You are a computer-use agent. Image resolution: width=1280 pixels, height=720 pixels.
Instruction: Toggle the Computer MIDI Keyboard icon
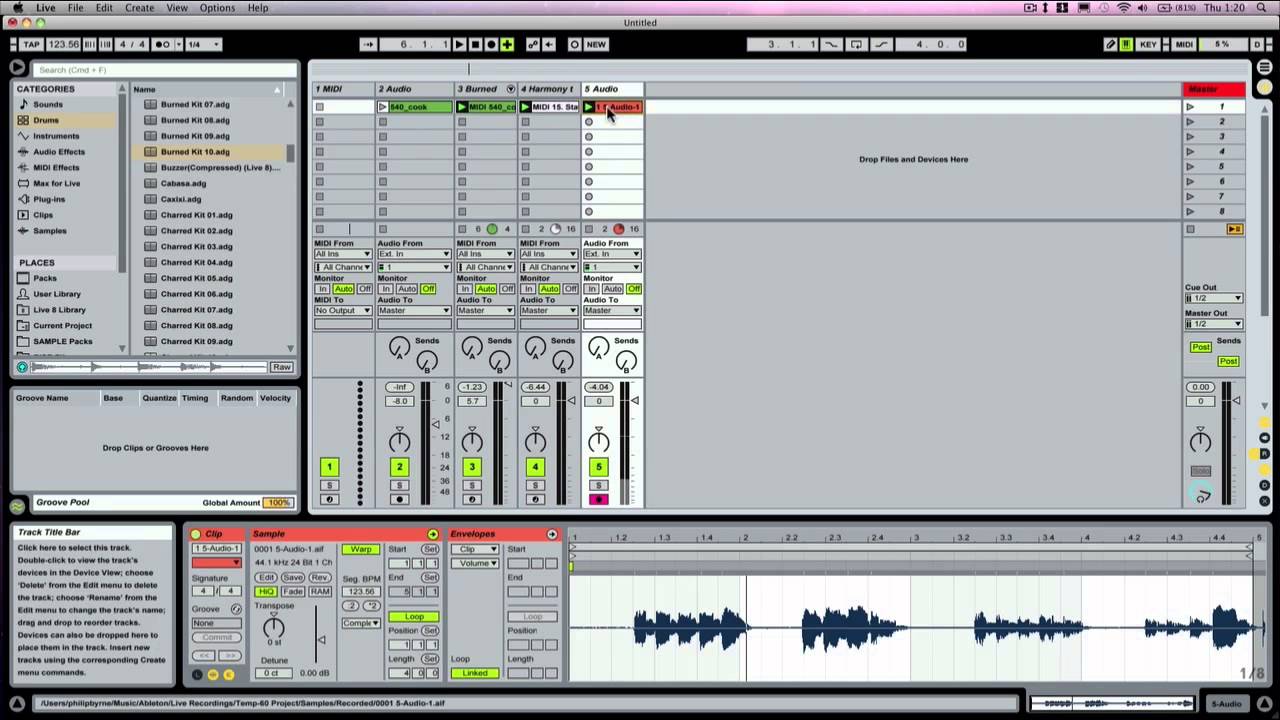[1126, 44]
